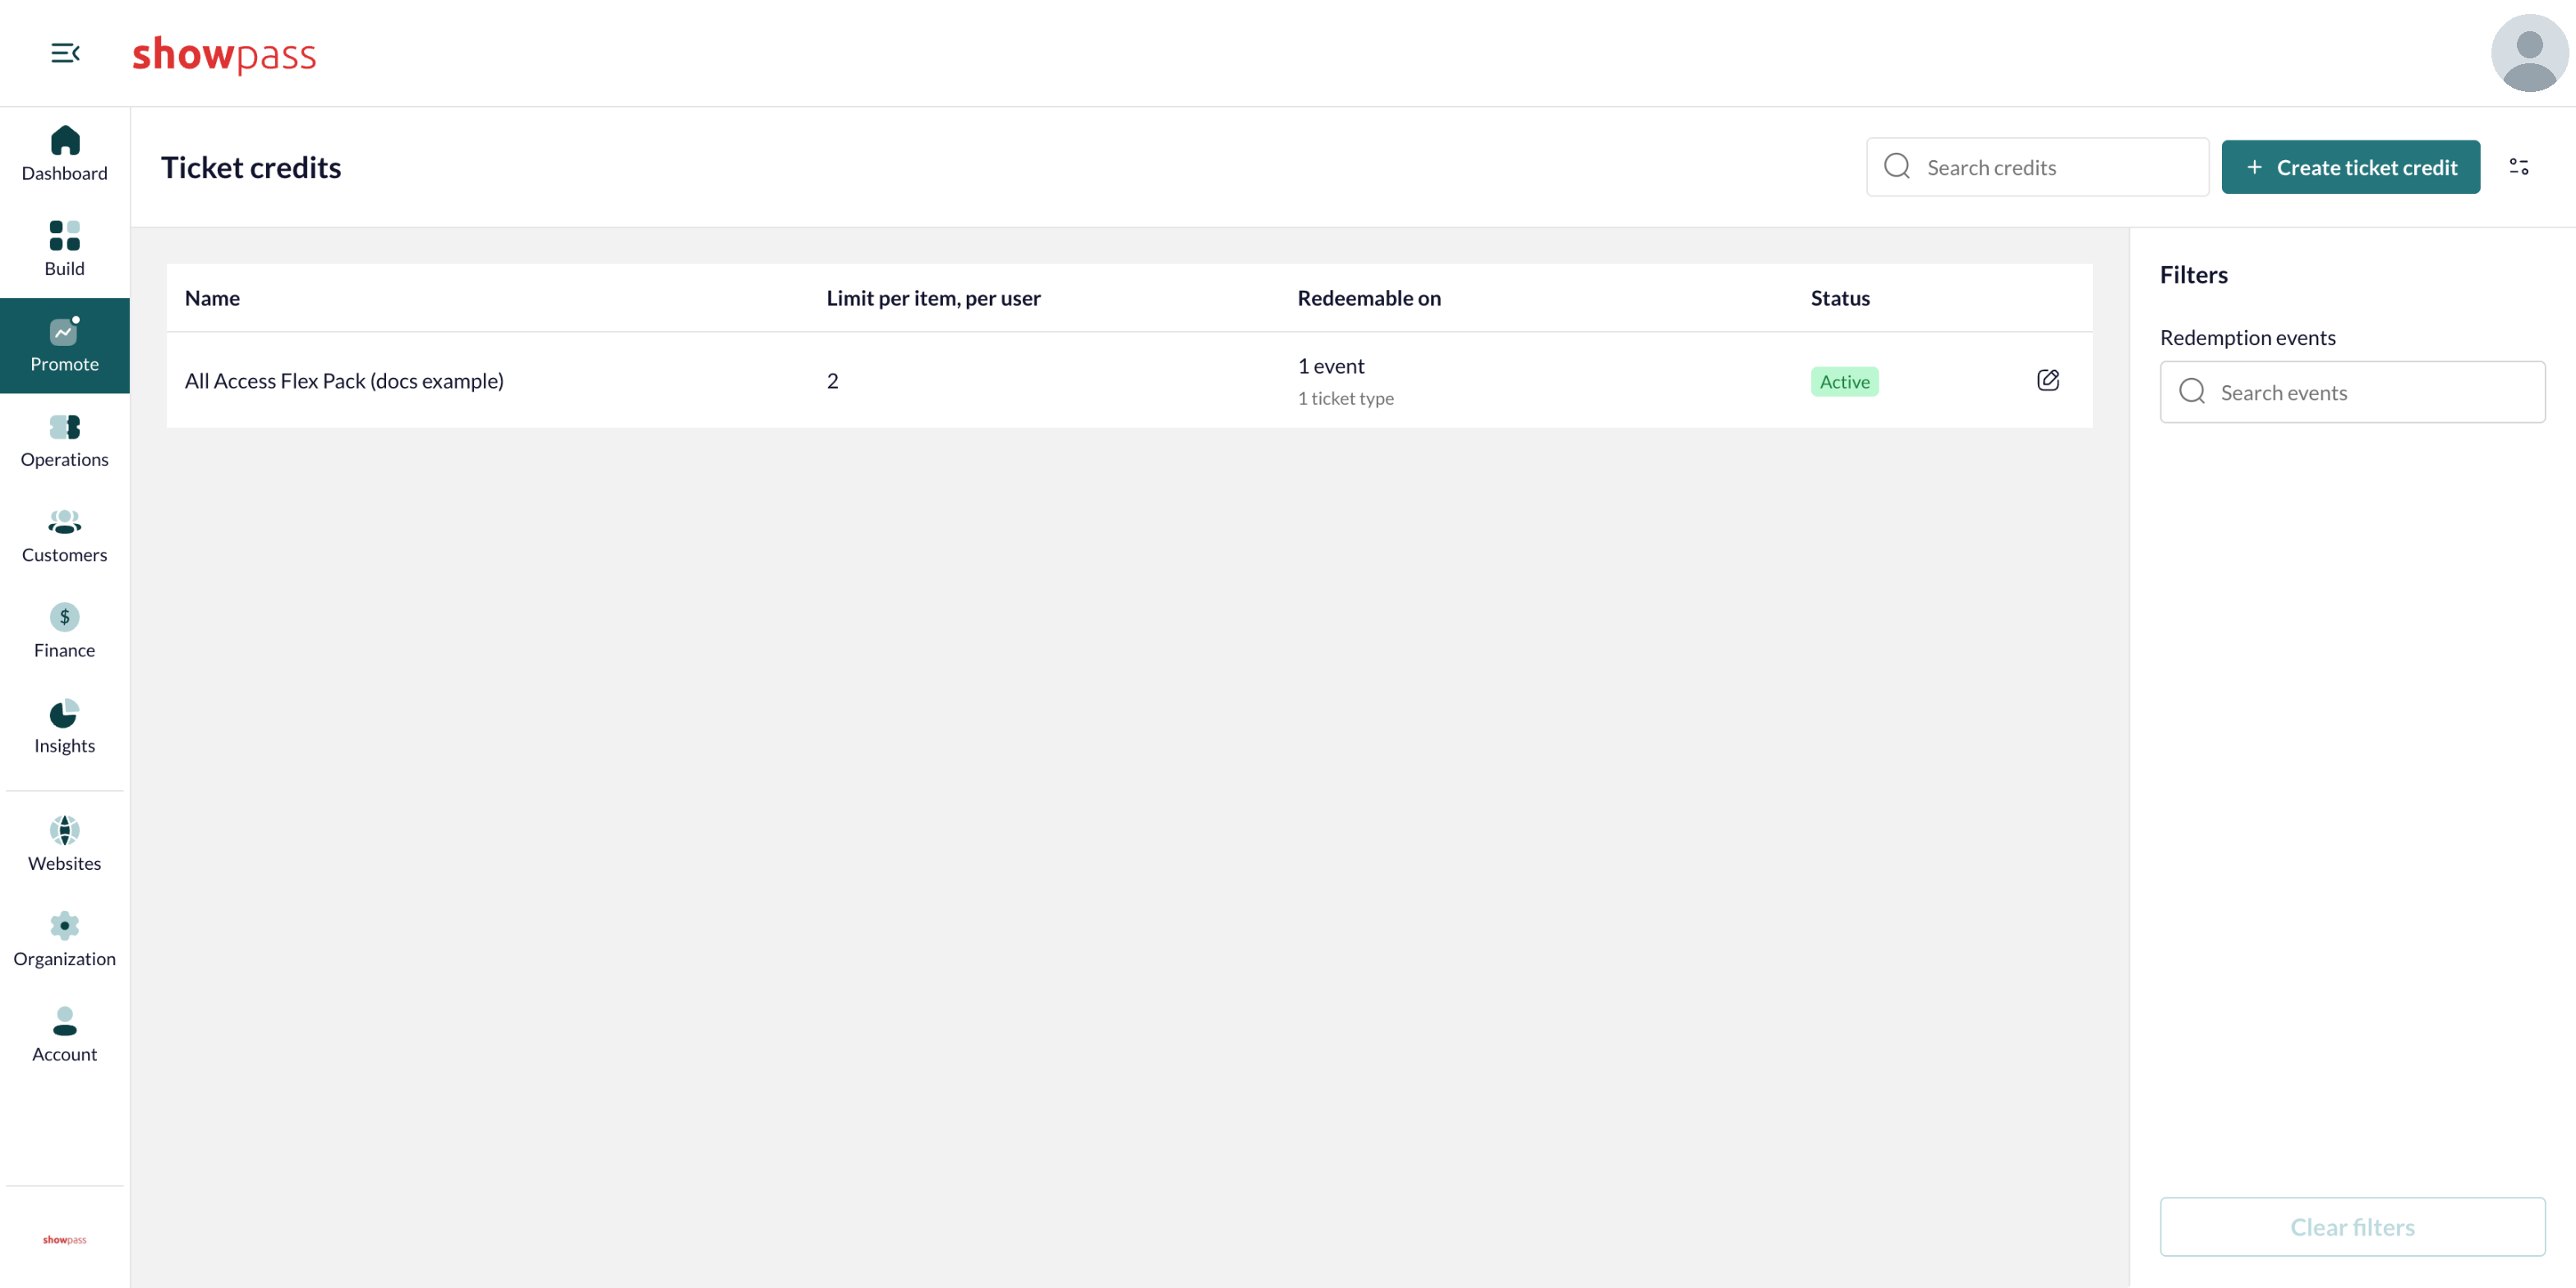View Insights from the sidebar

pyautogui.click(x=64, y=727)
